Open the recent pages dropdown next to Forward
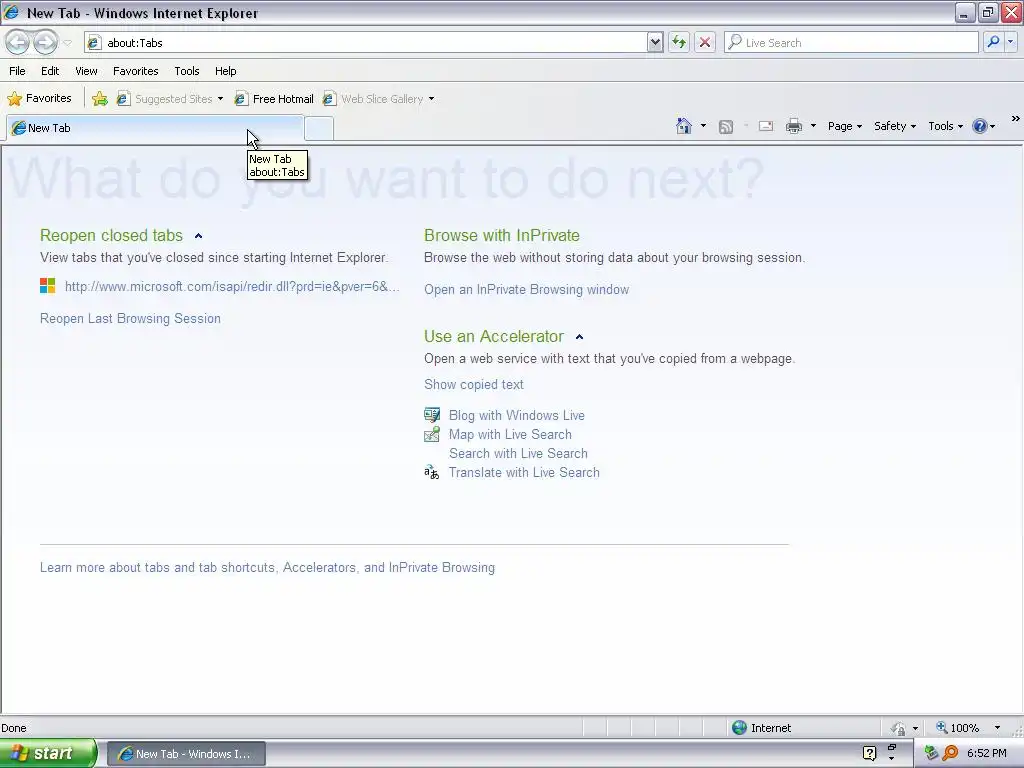This screenshot has width=1024, height=768. 67,43
